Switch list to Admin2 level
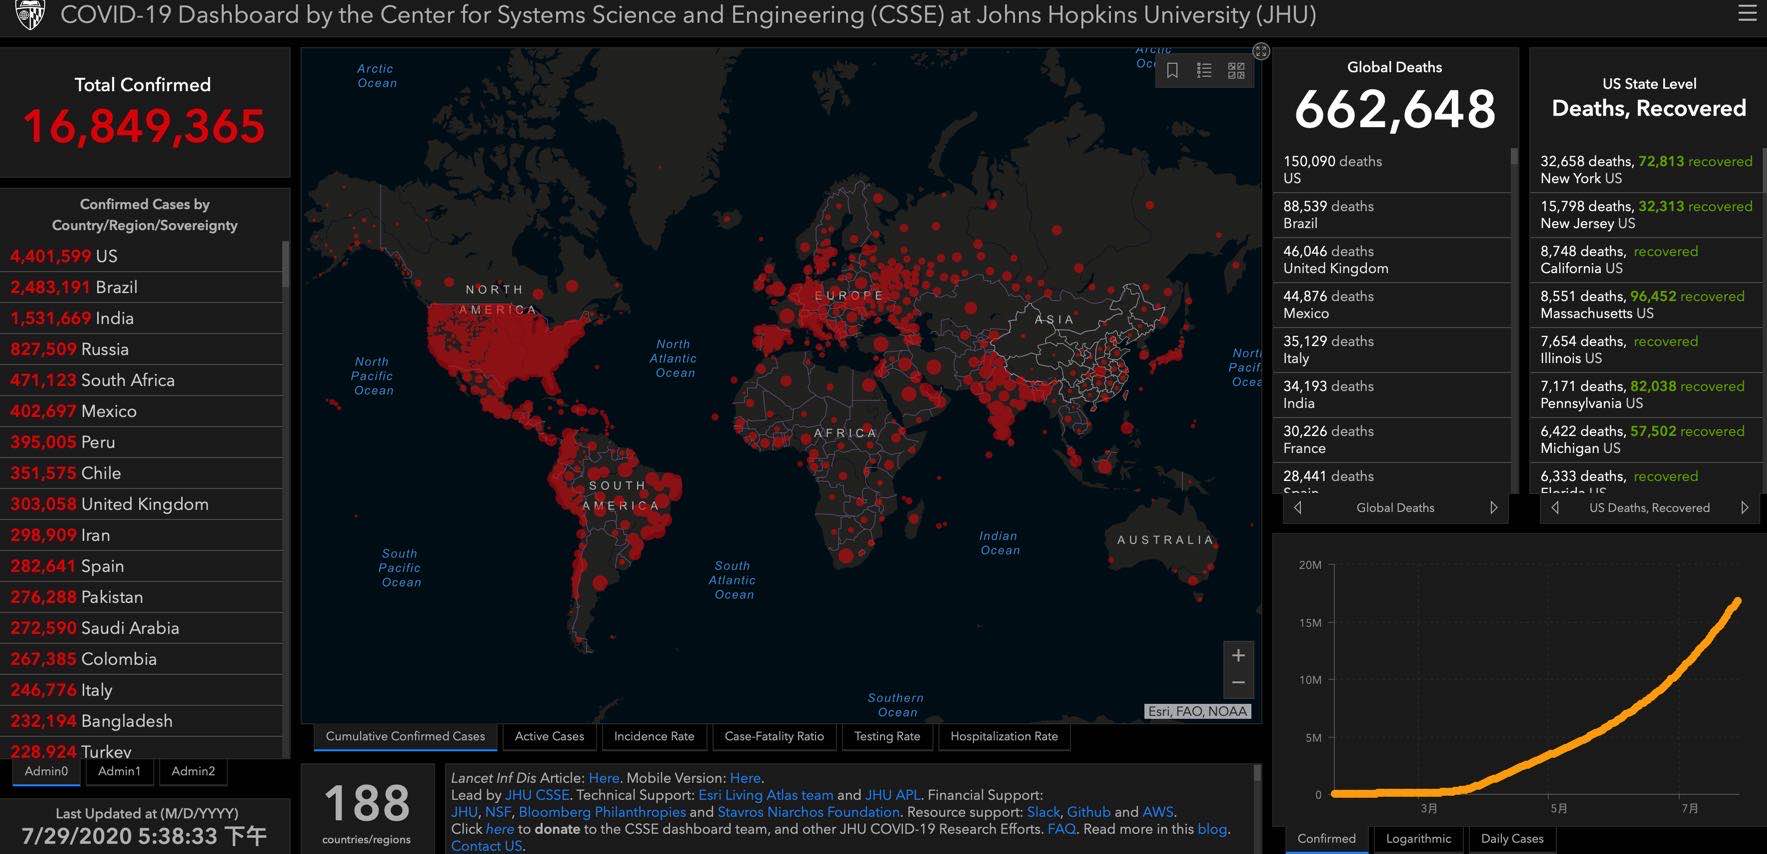1767x854 pixels. [193, 771]
